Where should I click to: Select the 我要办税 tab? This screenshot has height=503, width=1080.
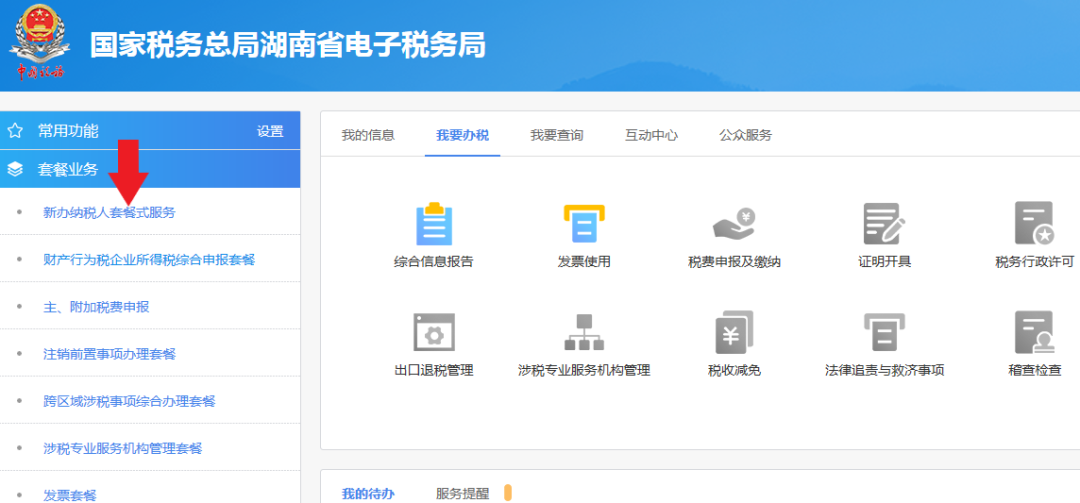pos(462,135)
